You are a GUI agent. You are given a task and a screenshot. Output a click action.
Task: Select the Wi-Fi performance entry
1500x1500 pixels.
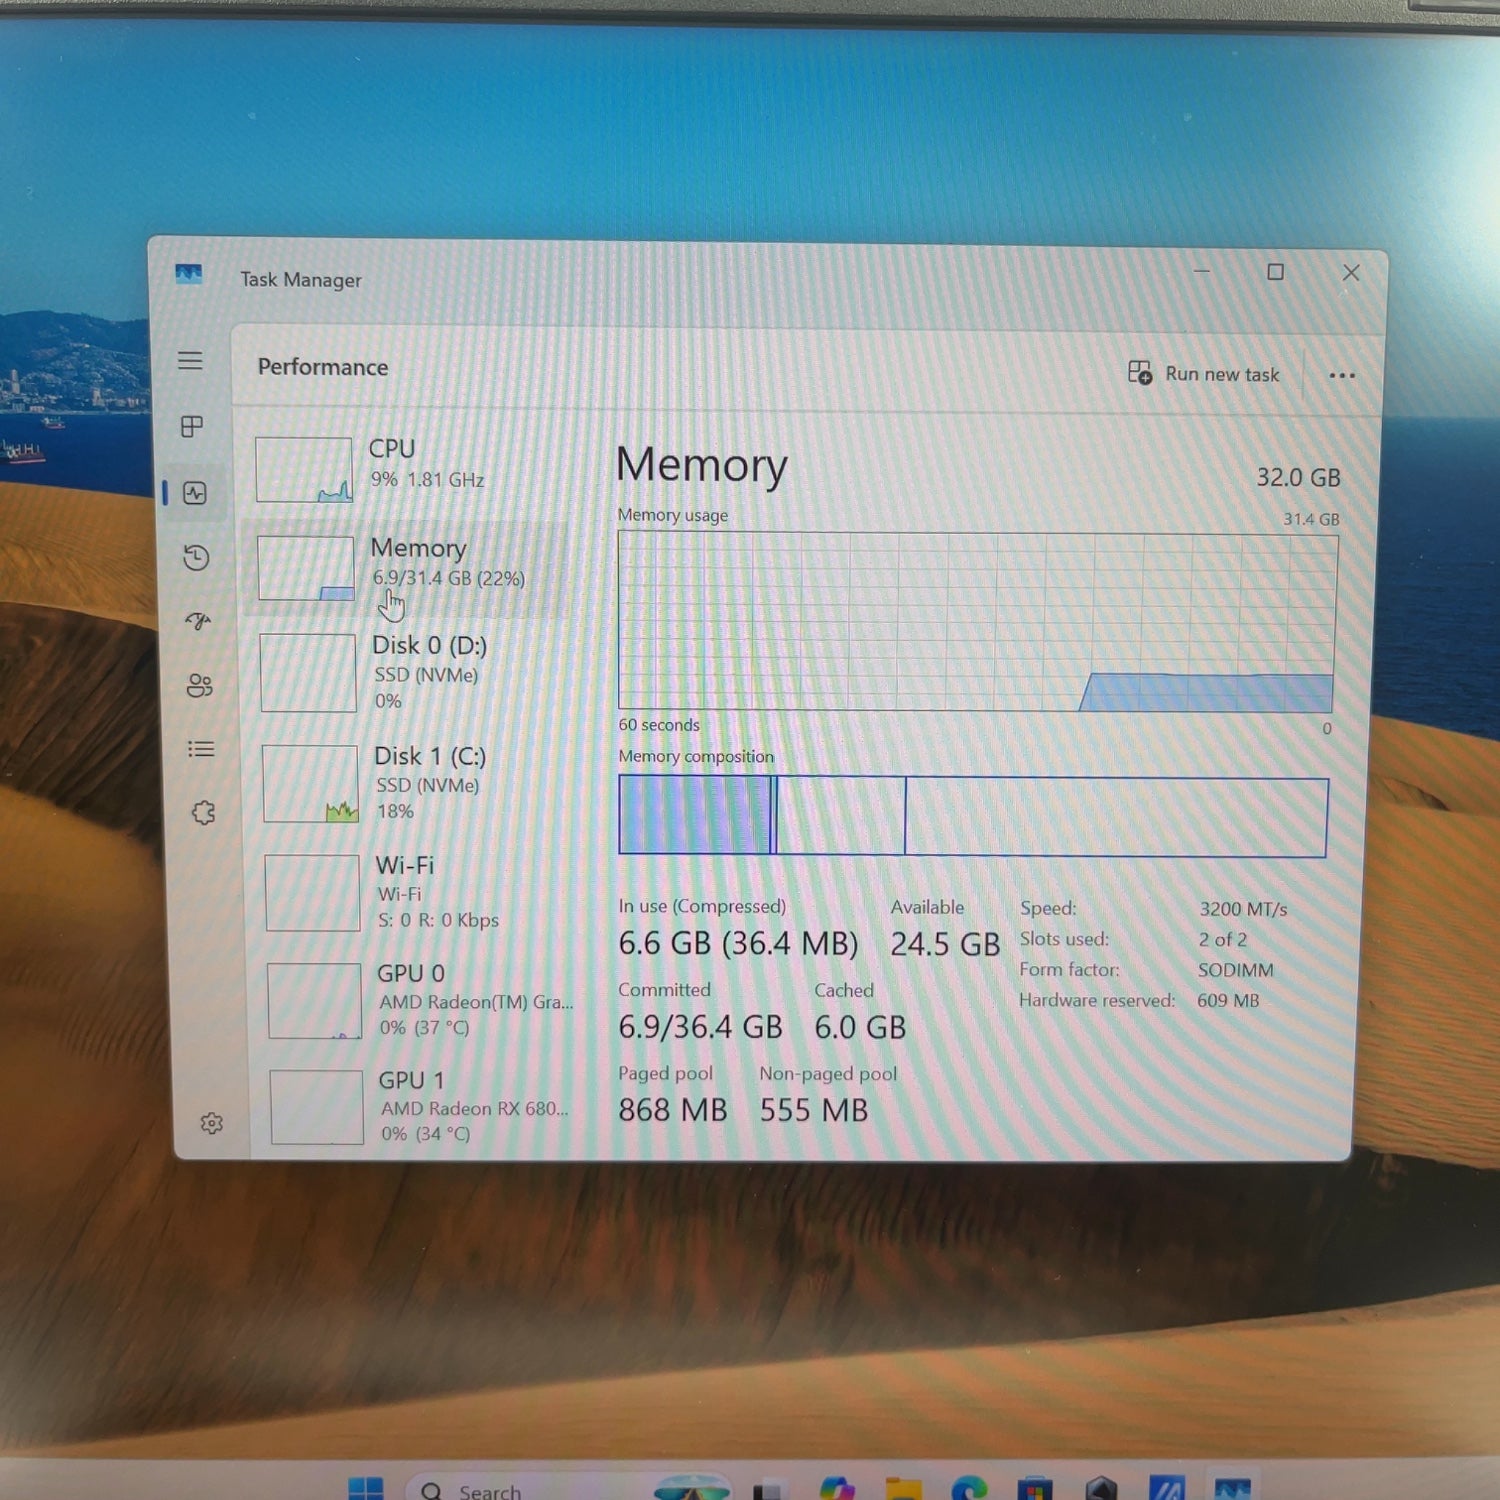click(416, 892)
